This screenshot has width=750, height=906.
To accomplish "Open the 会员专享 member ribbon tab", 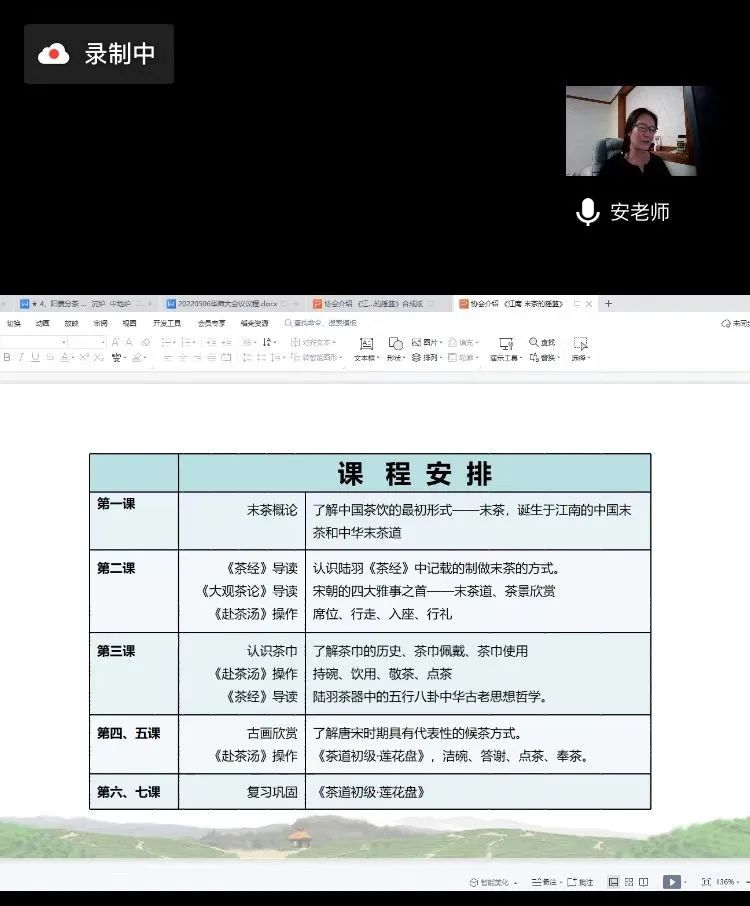I will [x=211, y=323].
